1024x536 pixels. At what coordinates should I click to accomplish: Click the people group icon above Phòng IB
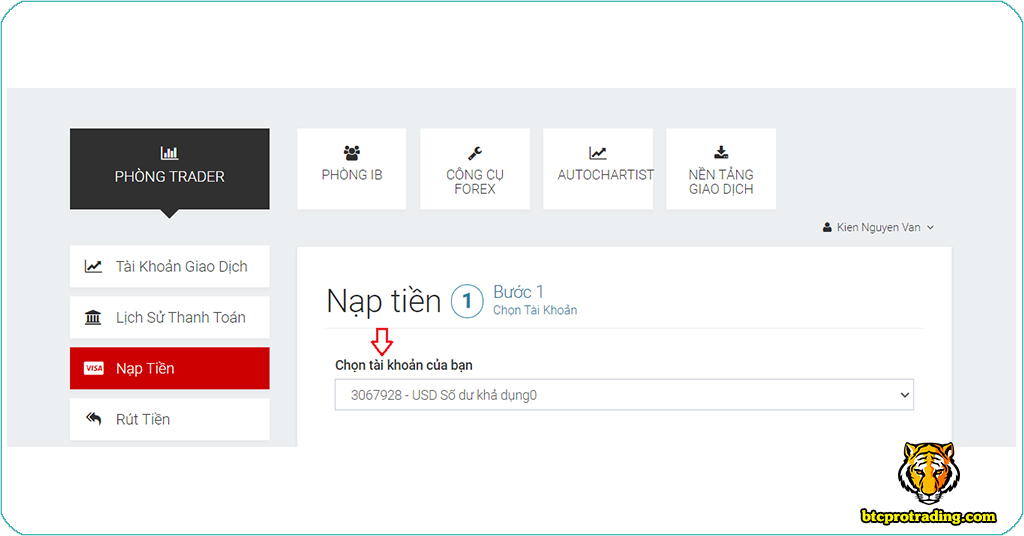coord(351,153)
